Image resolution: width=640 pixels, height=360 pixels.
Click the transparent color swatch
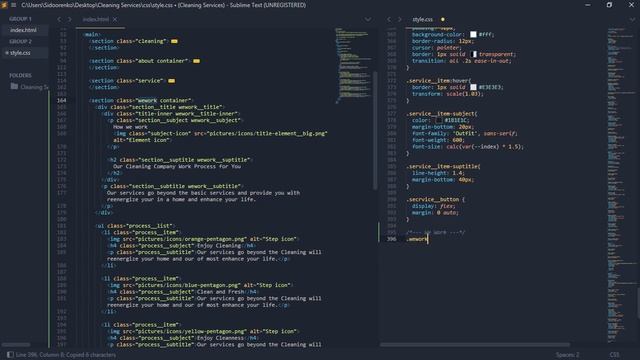473,54
